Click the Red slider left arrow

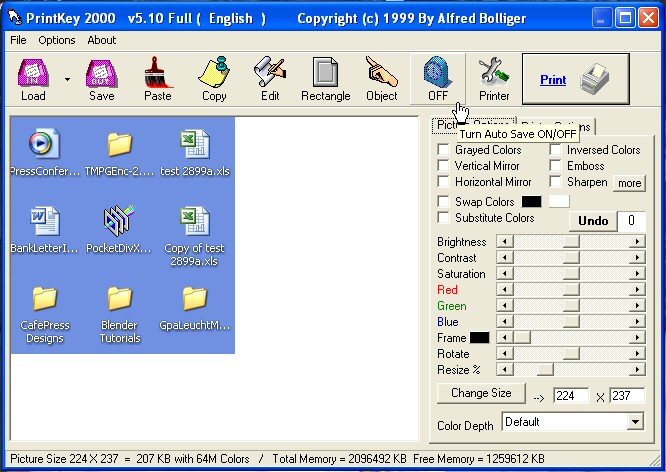(x=505, y=290)
